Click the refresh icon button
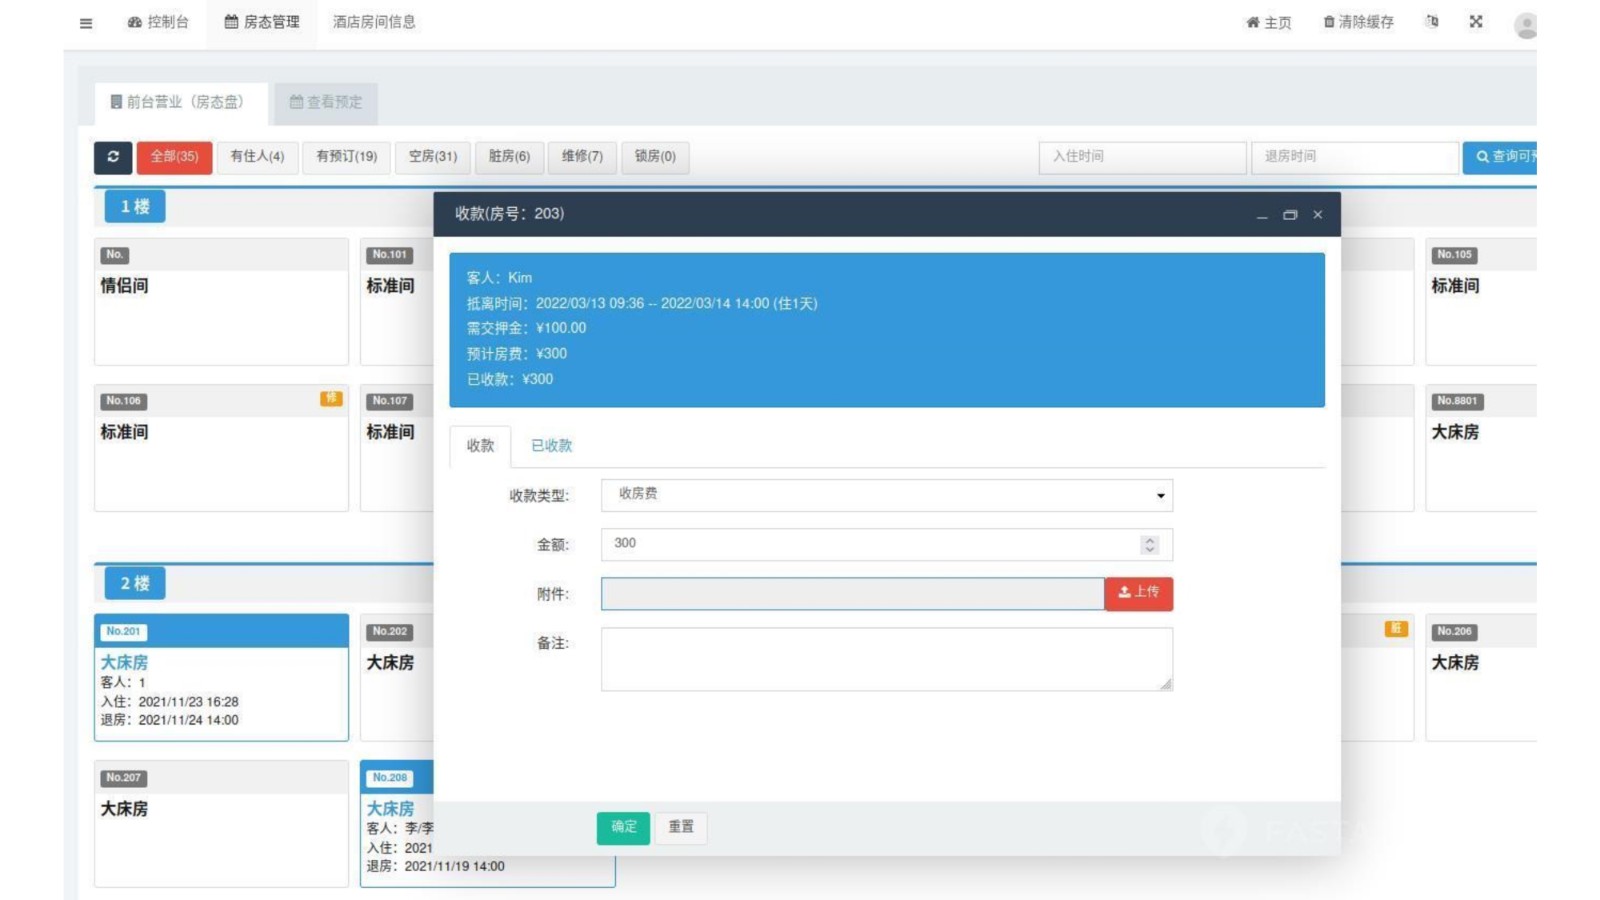Screen dimensions: 1600x900 click(x=113, y=157)
